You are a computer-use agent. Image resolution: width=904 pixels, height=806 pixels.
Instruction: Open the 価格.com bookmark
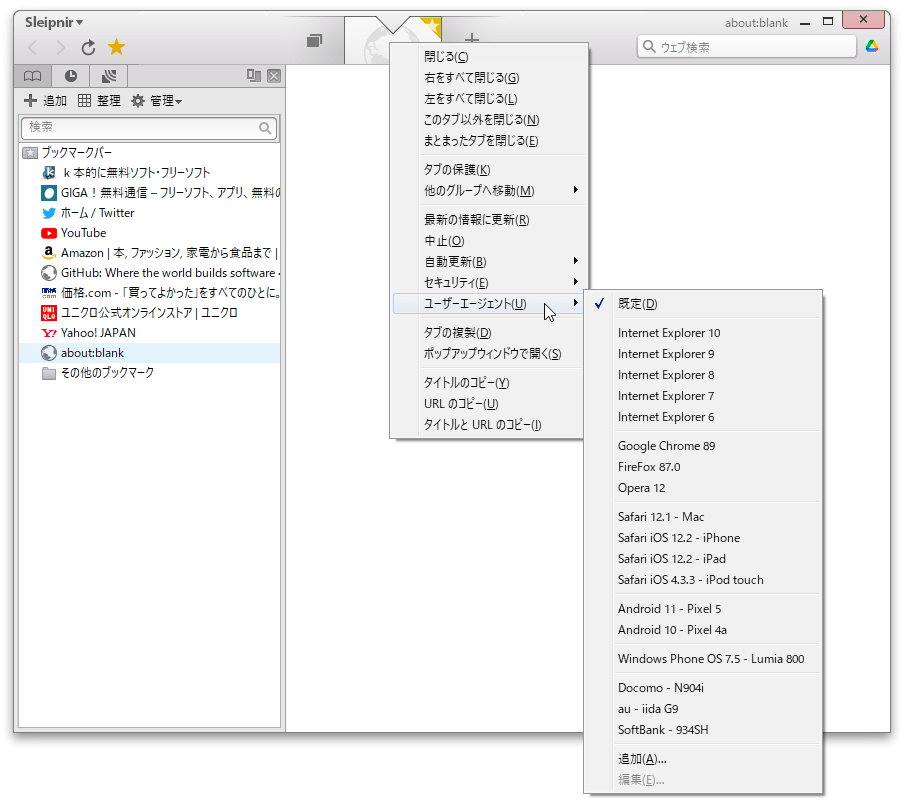pos(161,293)
